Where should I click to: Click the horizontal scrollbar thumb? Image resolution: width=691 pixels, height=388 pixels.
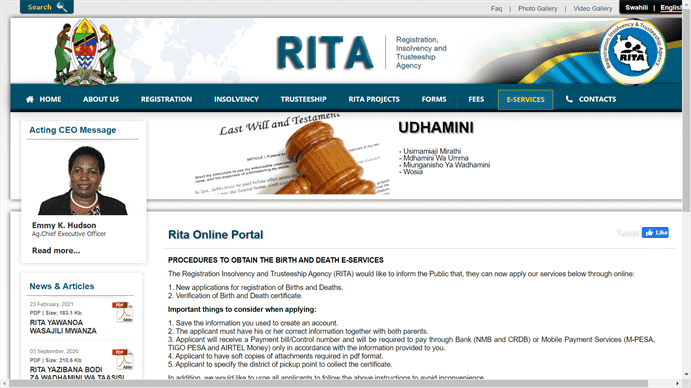click(x=328, y=384)
